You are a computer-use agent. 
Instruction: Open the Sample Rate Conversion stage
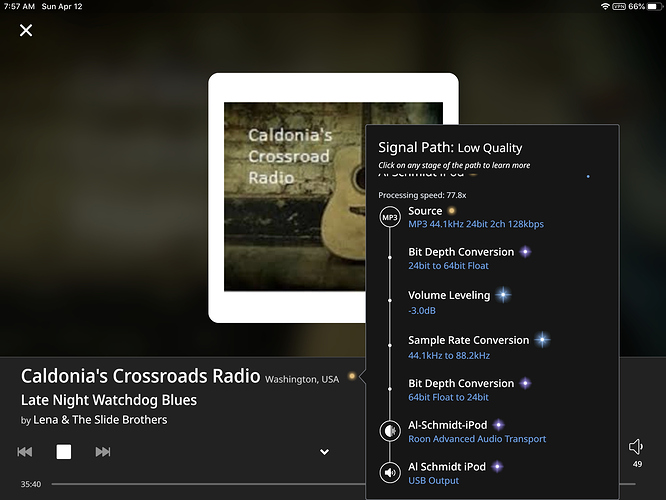468,340
